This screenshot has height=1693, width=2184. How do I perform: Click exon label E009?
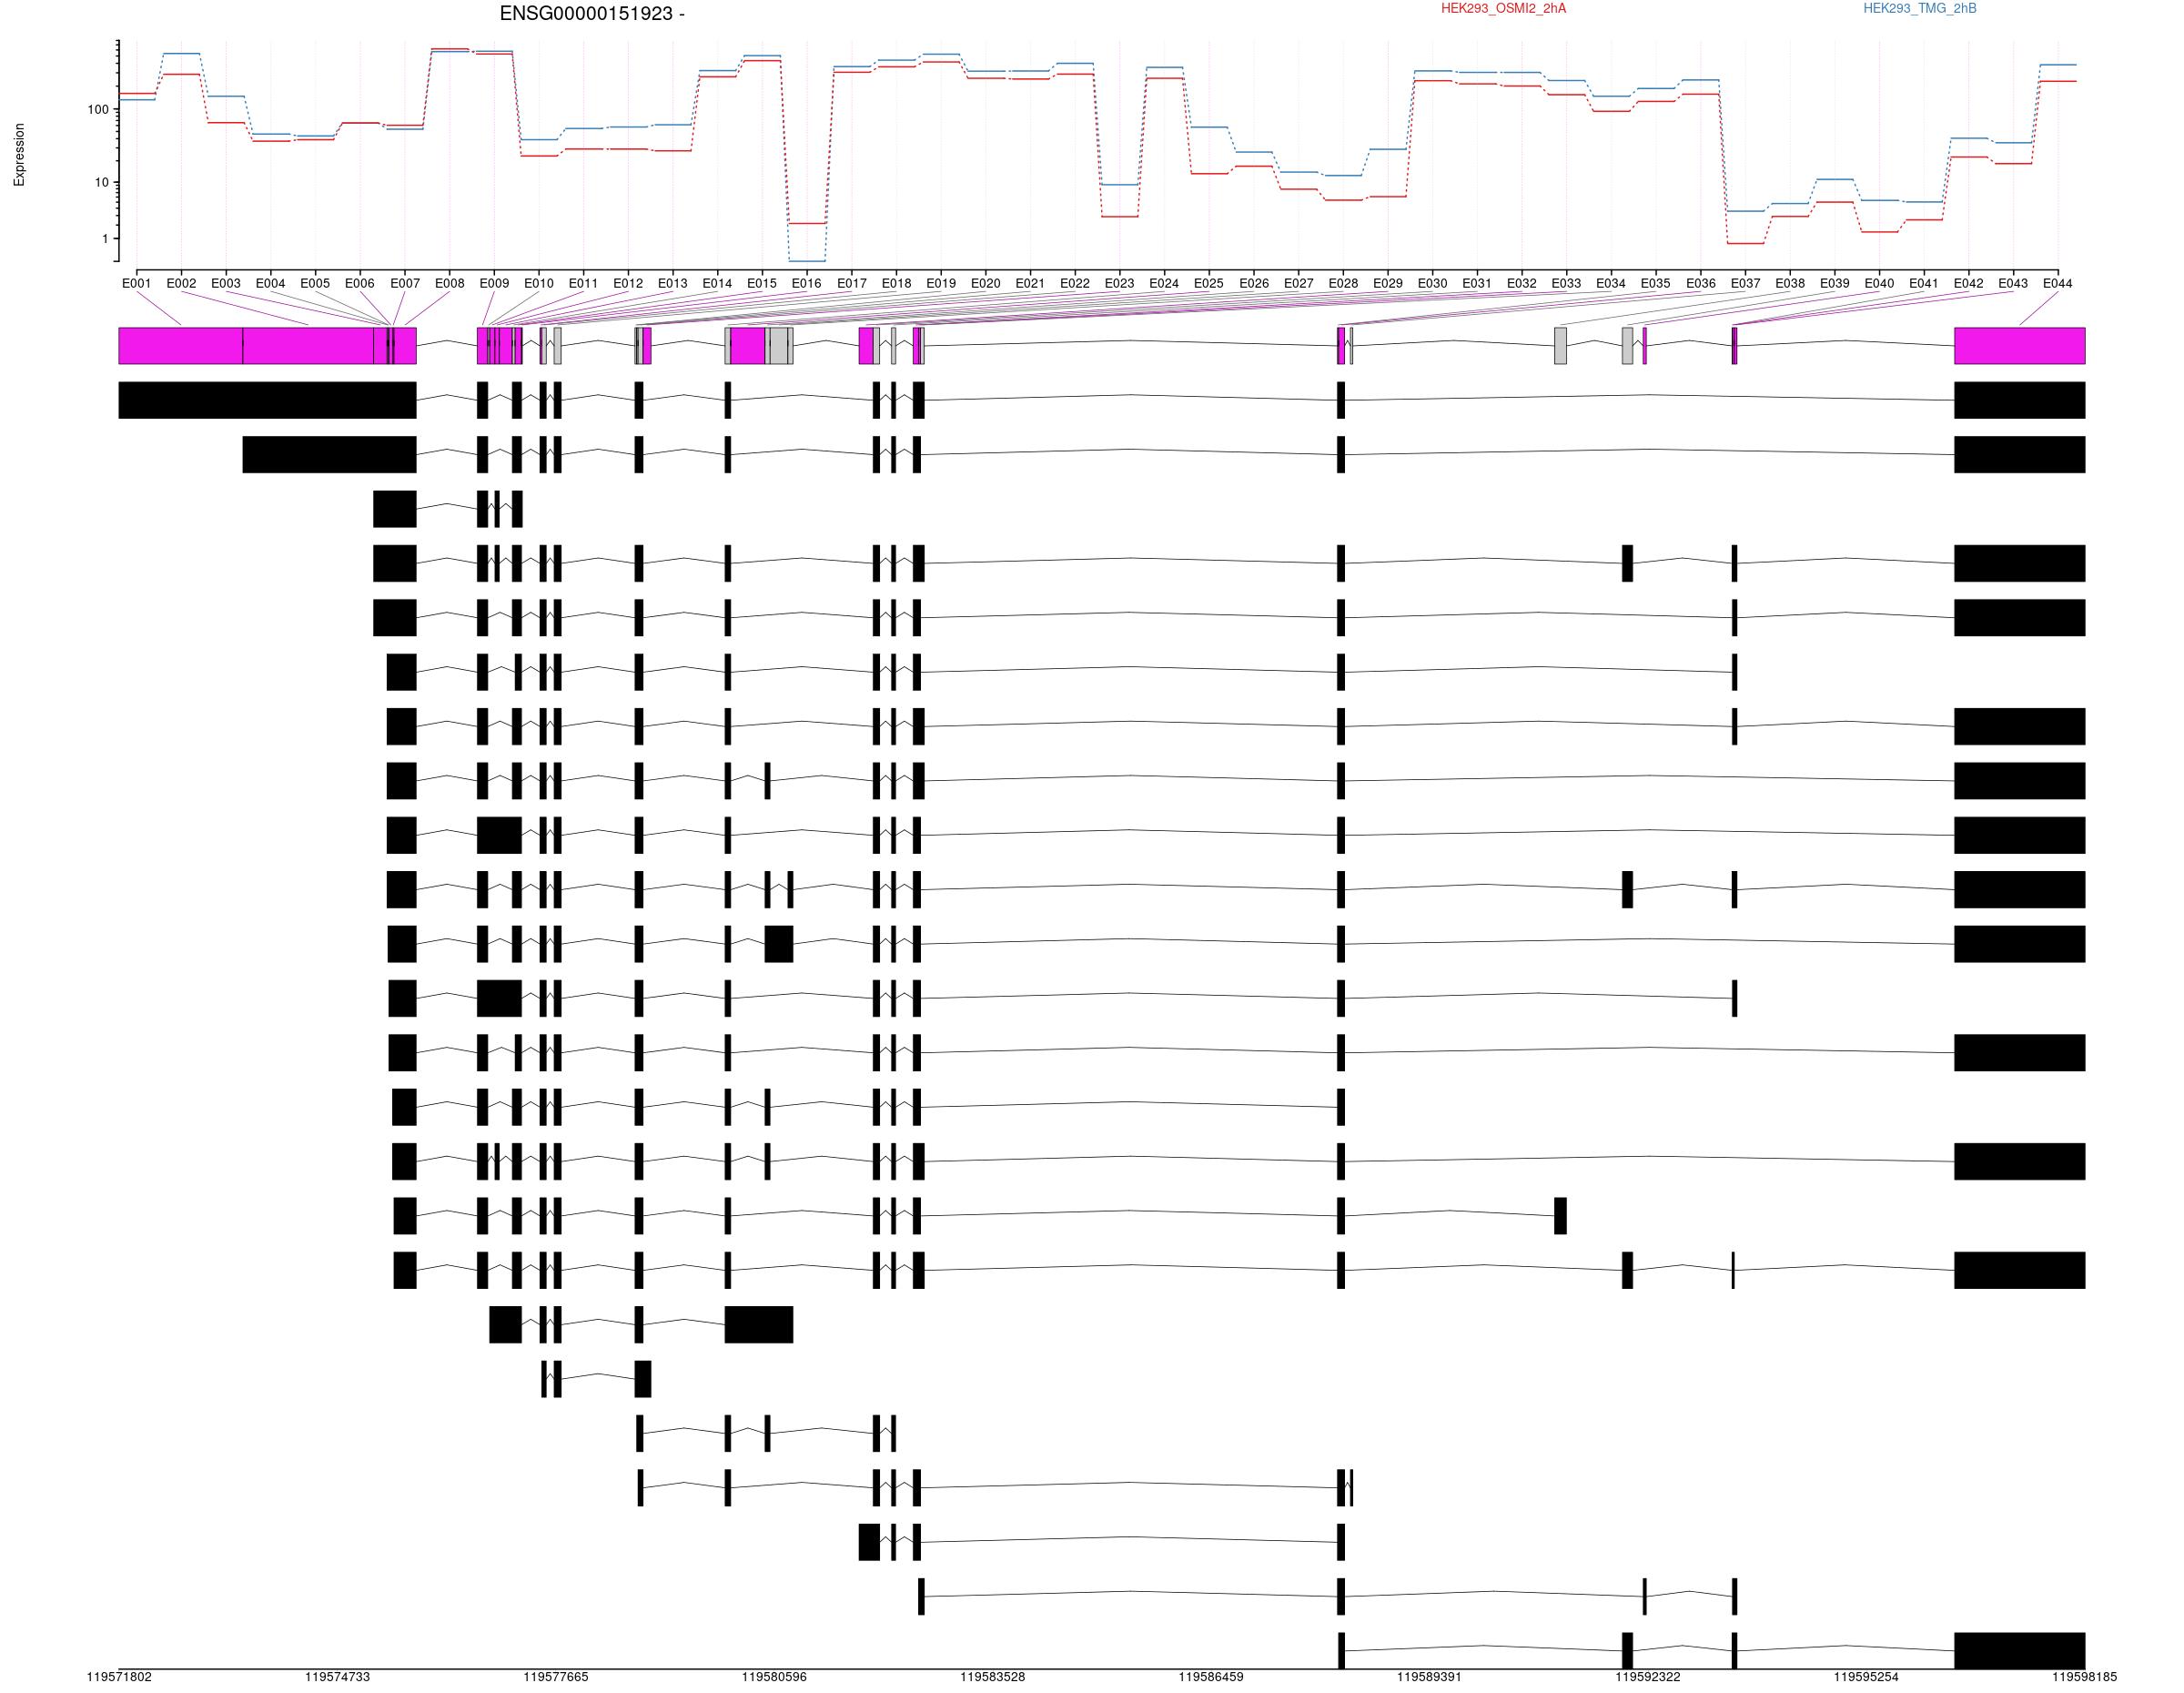coord(494,283)
